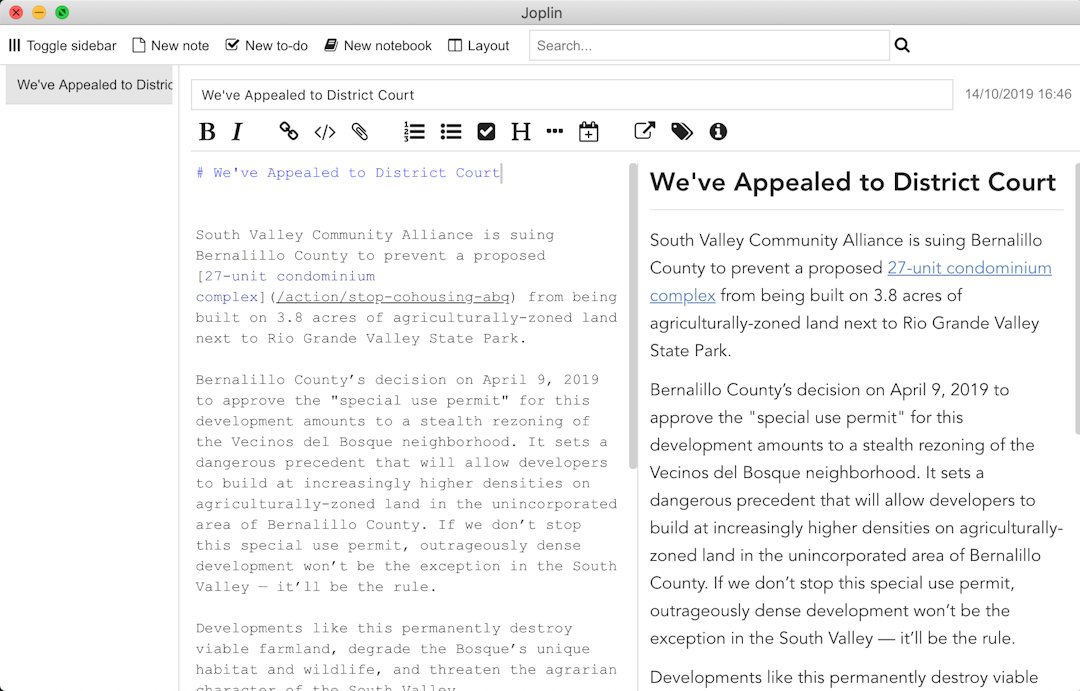Click inside the Search field

pos(709,45)
